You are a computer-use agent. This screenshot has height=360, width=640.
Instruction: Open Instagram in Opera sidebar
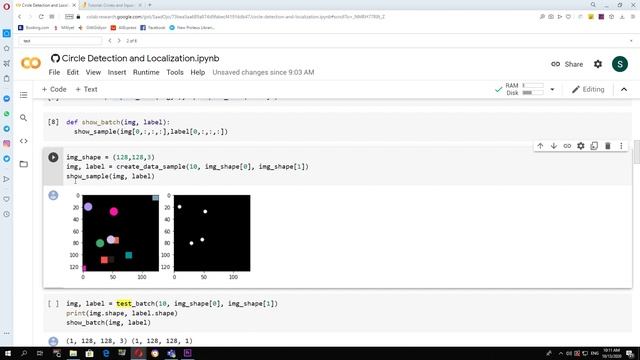(x=7, y=144)
